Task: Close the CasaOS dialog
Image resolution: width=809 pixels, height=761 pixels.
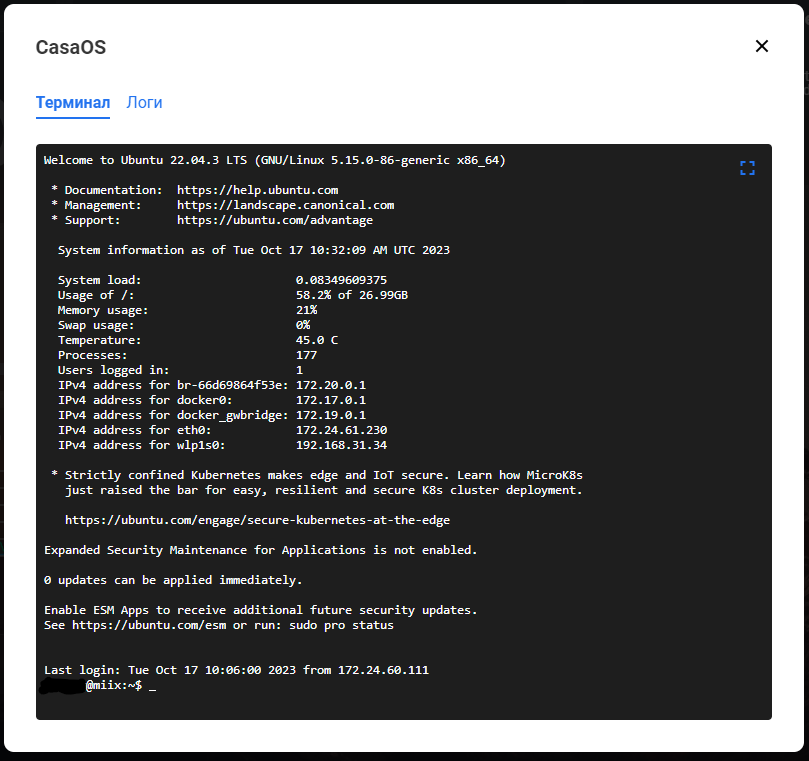Action: pos(762,46)
